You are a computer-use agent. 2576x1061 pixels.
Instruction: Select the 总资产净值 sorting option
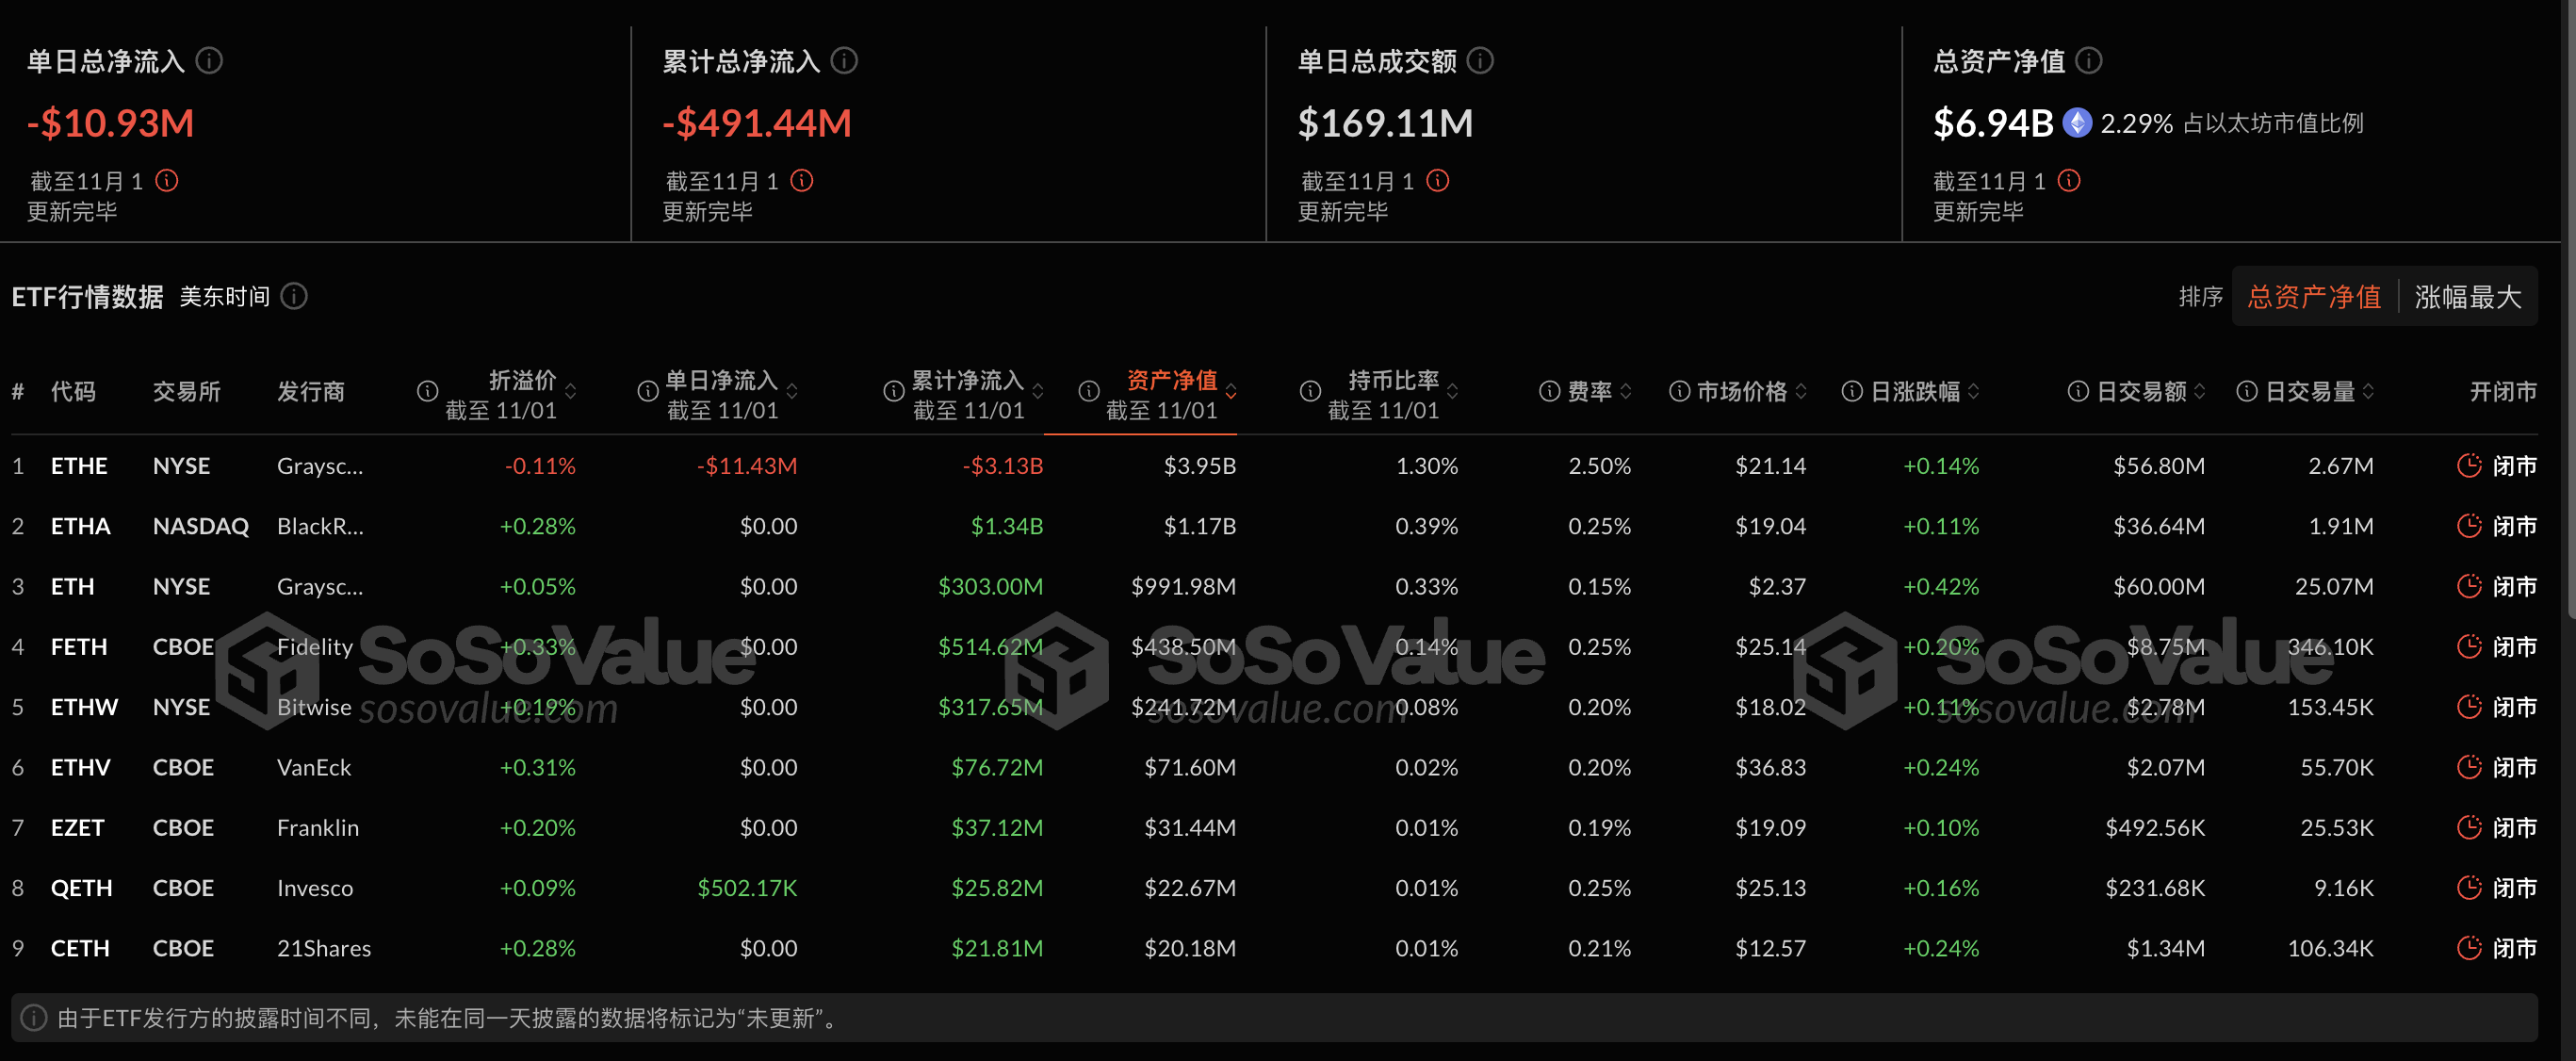(2313, 296)
